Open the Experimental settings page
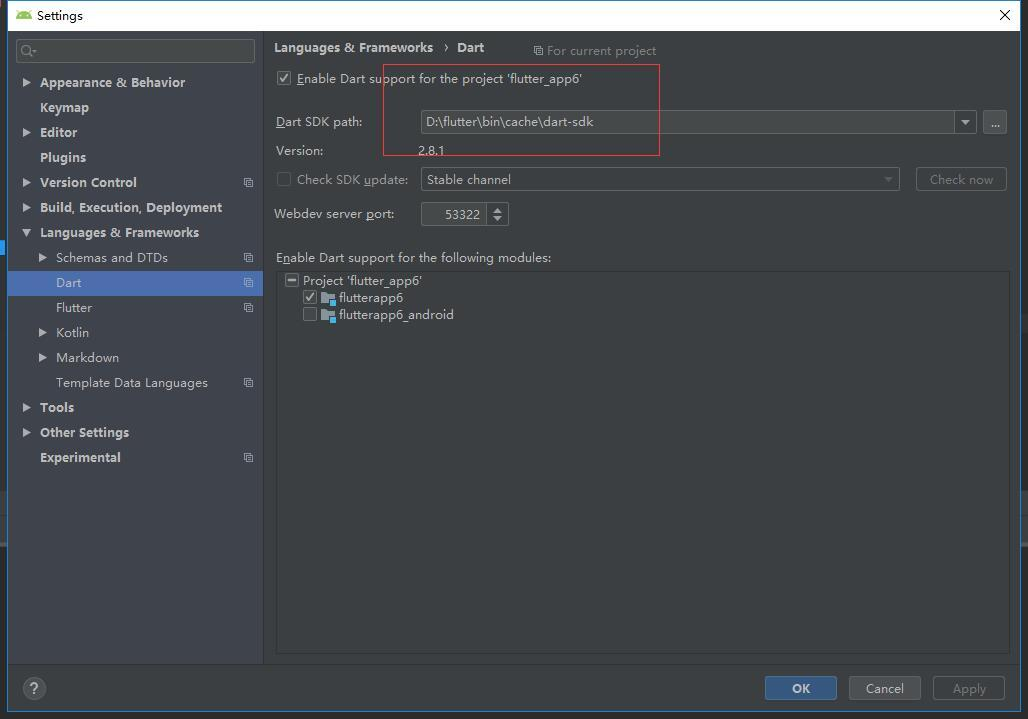Image resolution: width=1028 pixels, height=719 pixels. (x=80, y=457)
